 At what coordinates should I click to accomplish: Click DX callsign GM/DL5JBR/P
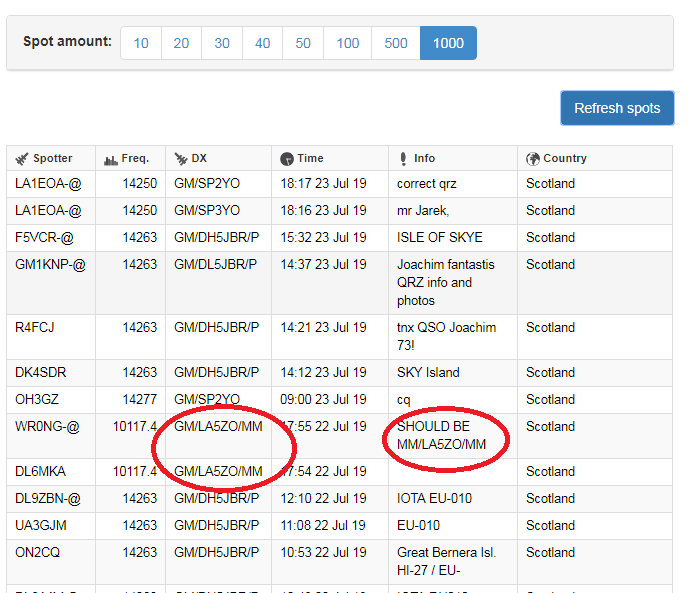pyautogui.click(x=215, y=265)
